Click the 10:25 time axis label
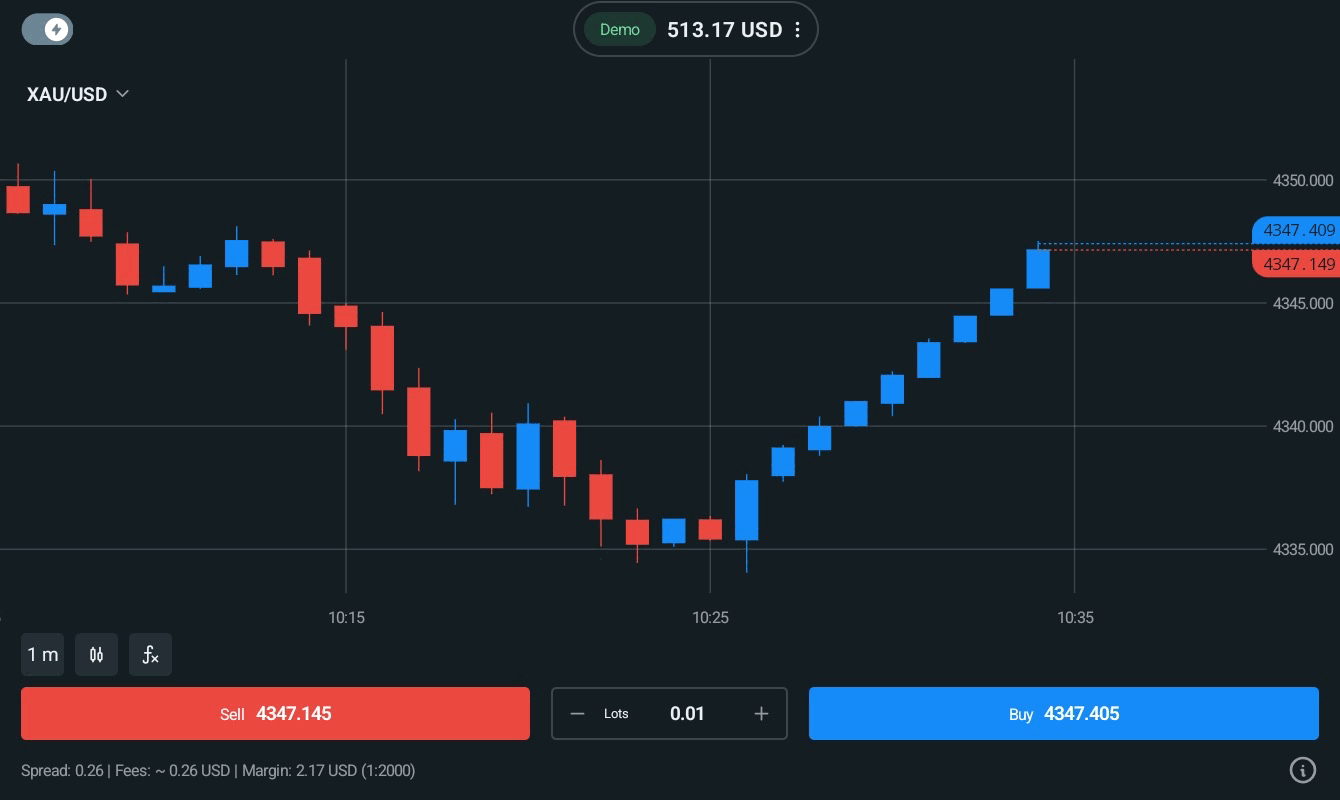Viewport: 1340px width, 800px height. 710,618
